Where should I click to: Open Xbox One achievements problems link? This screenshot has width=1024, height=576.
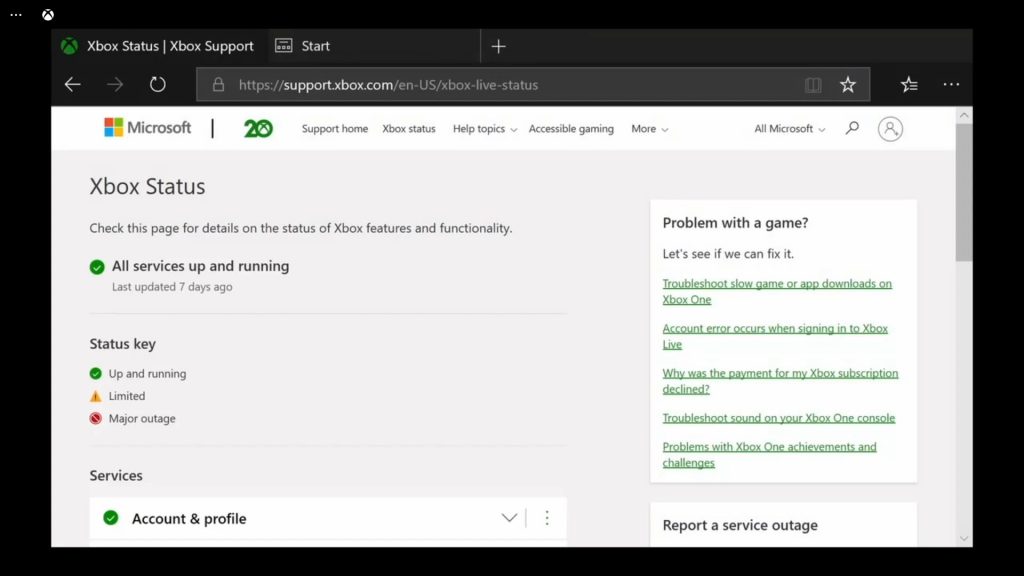point(769,455)
